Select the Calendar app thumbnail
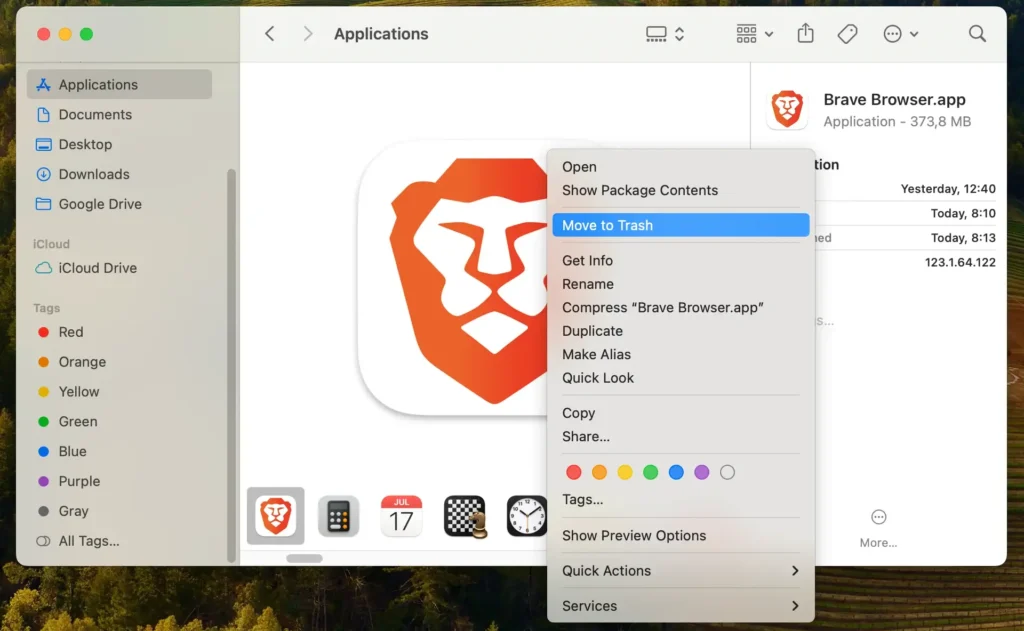The height and width of the screenshot is (631, 1024). pos(401,516)
